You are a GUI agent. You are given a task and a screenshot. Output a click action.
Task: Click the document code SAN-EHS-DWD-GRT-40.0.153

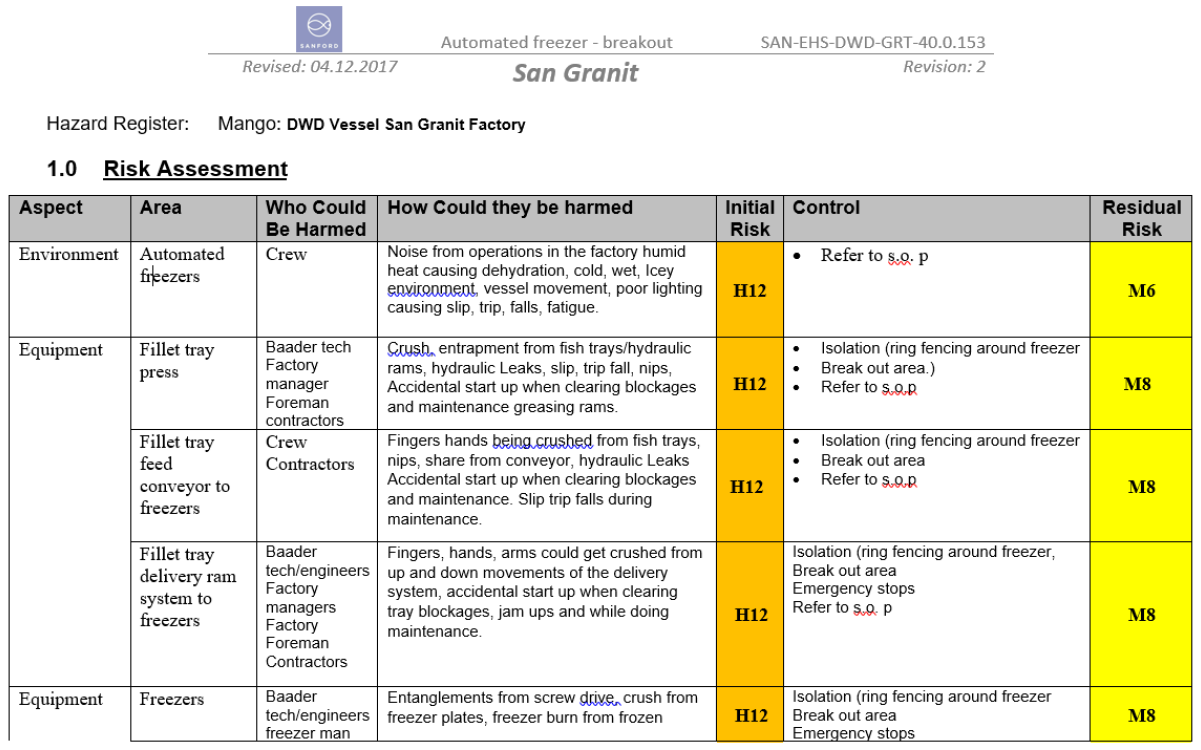coord(872,42)
